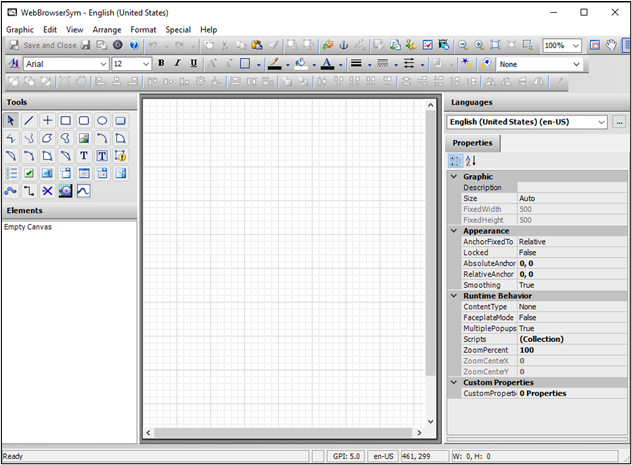This screenshot has height=465, width=632.
Task: Activate the Pan hand tool
Action: (611, 45)
